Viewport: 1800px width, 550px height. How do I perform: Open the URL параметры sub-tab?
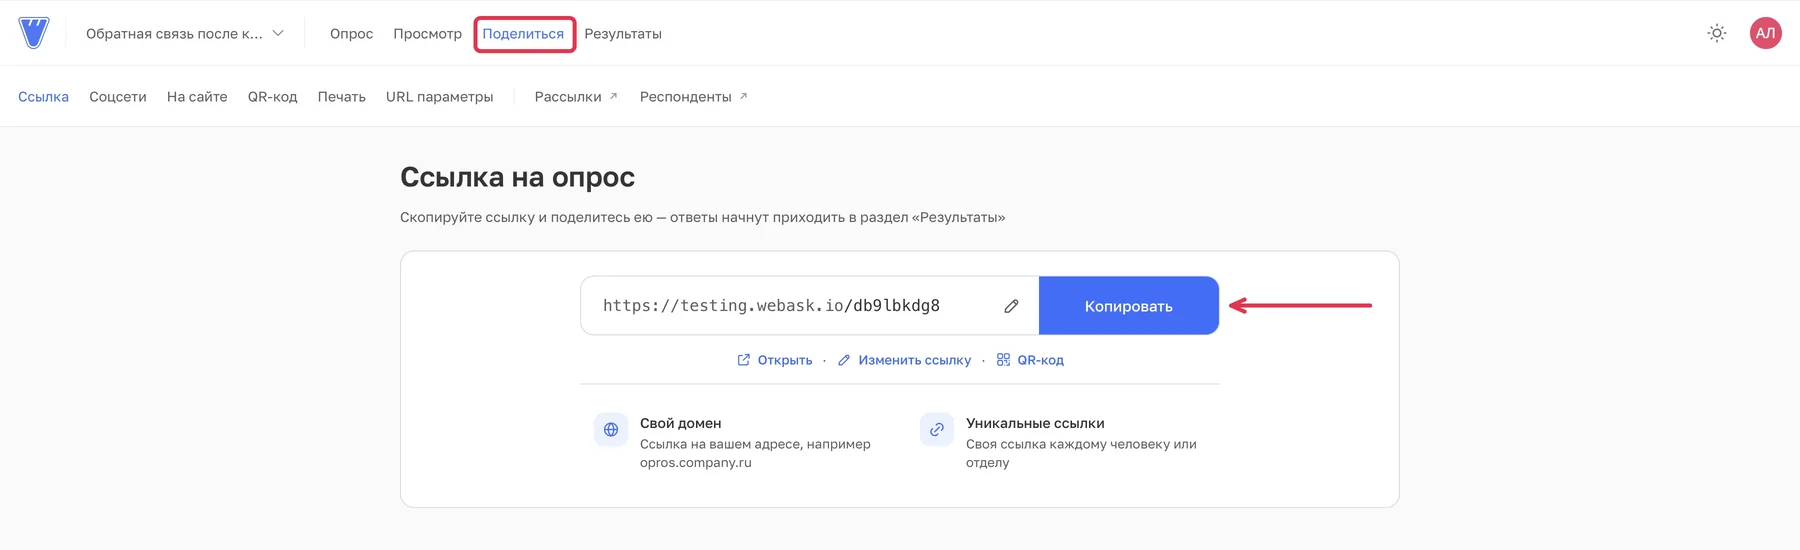(x=440, y=97)
